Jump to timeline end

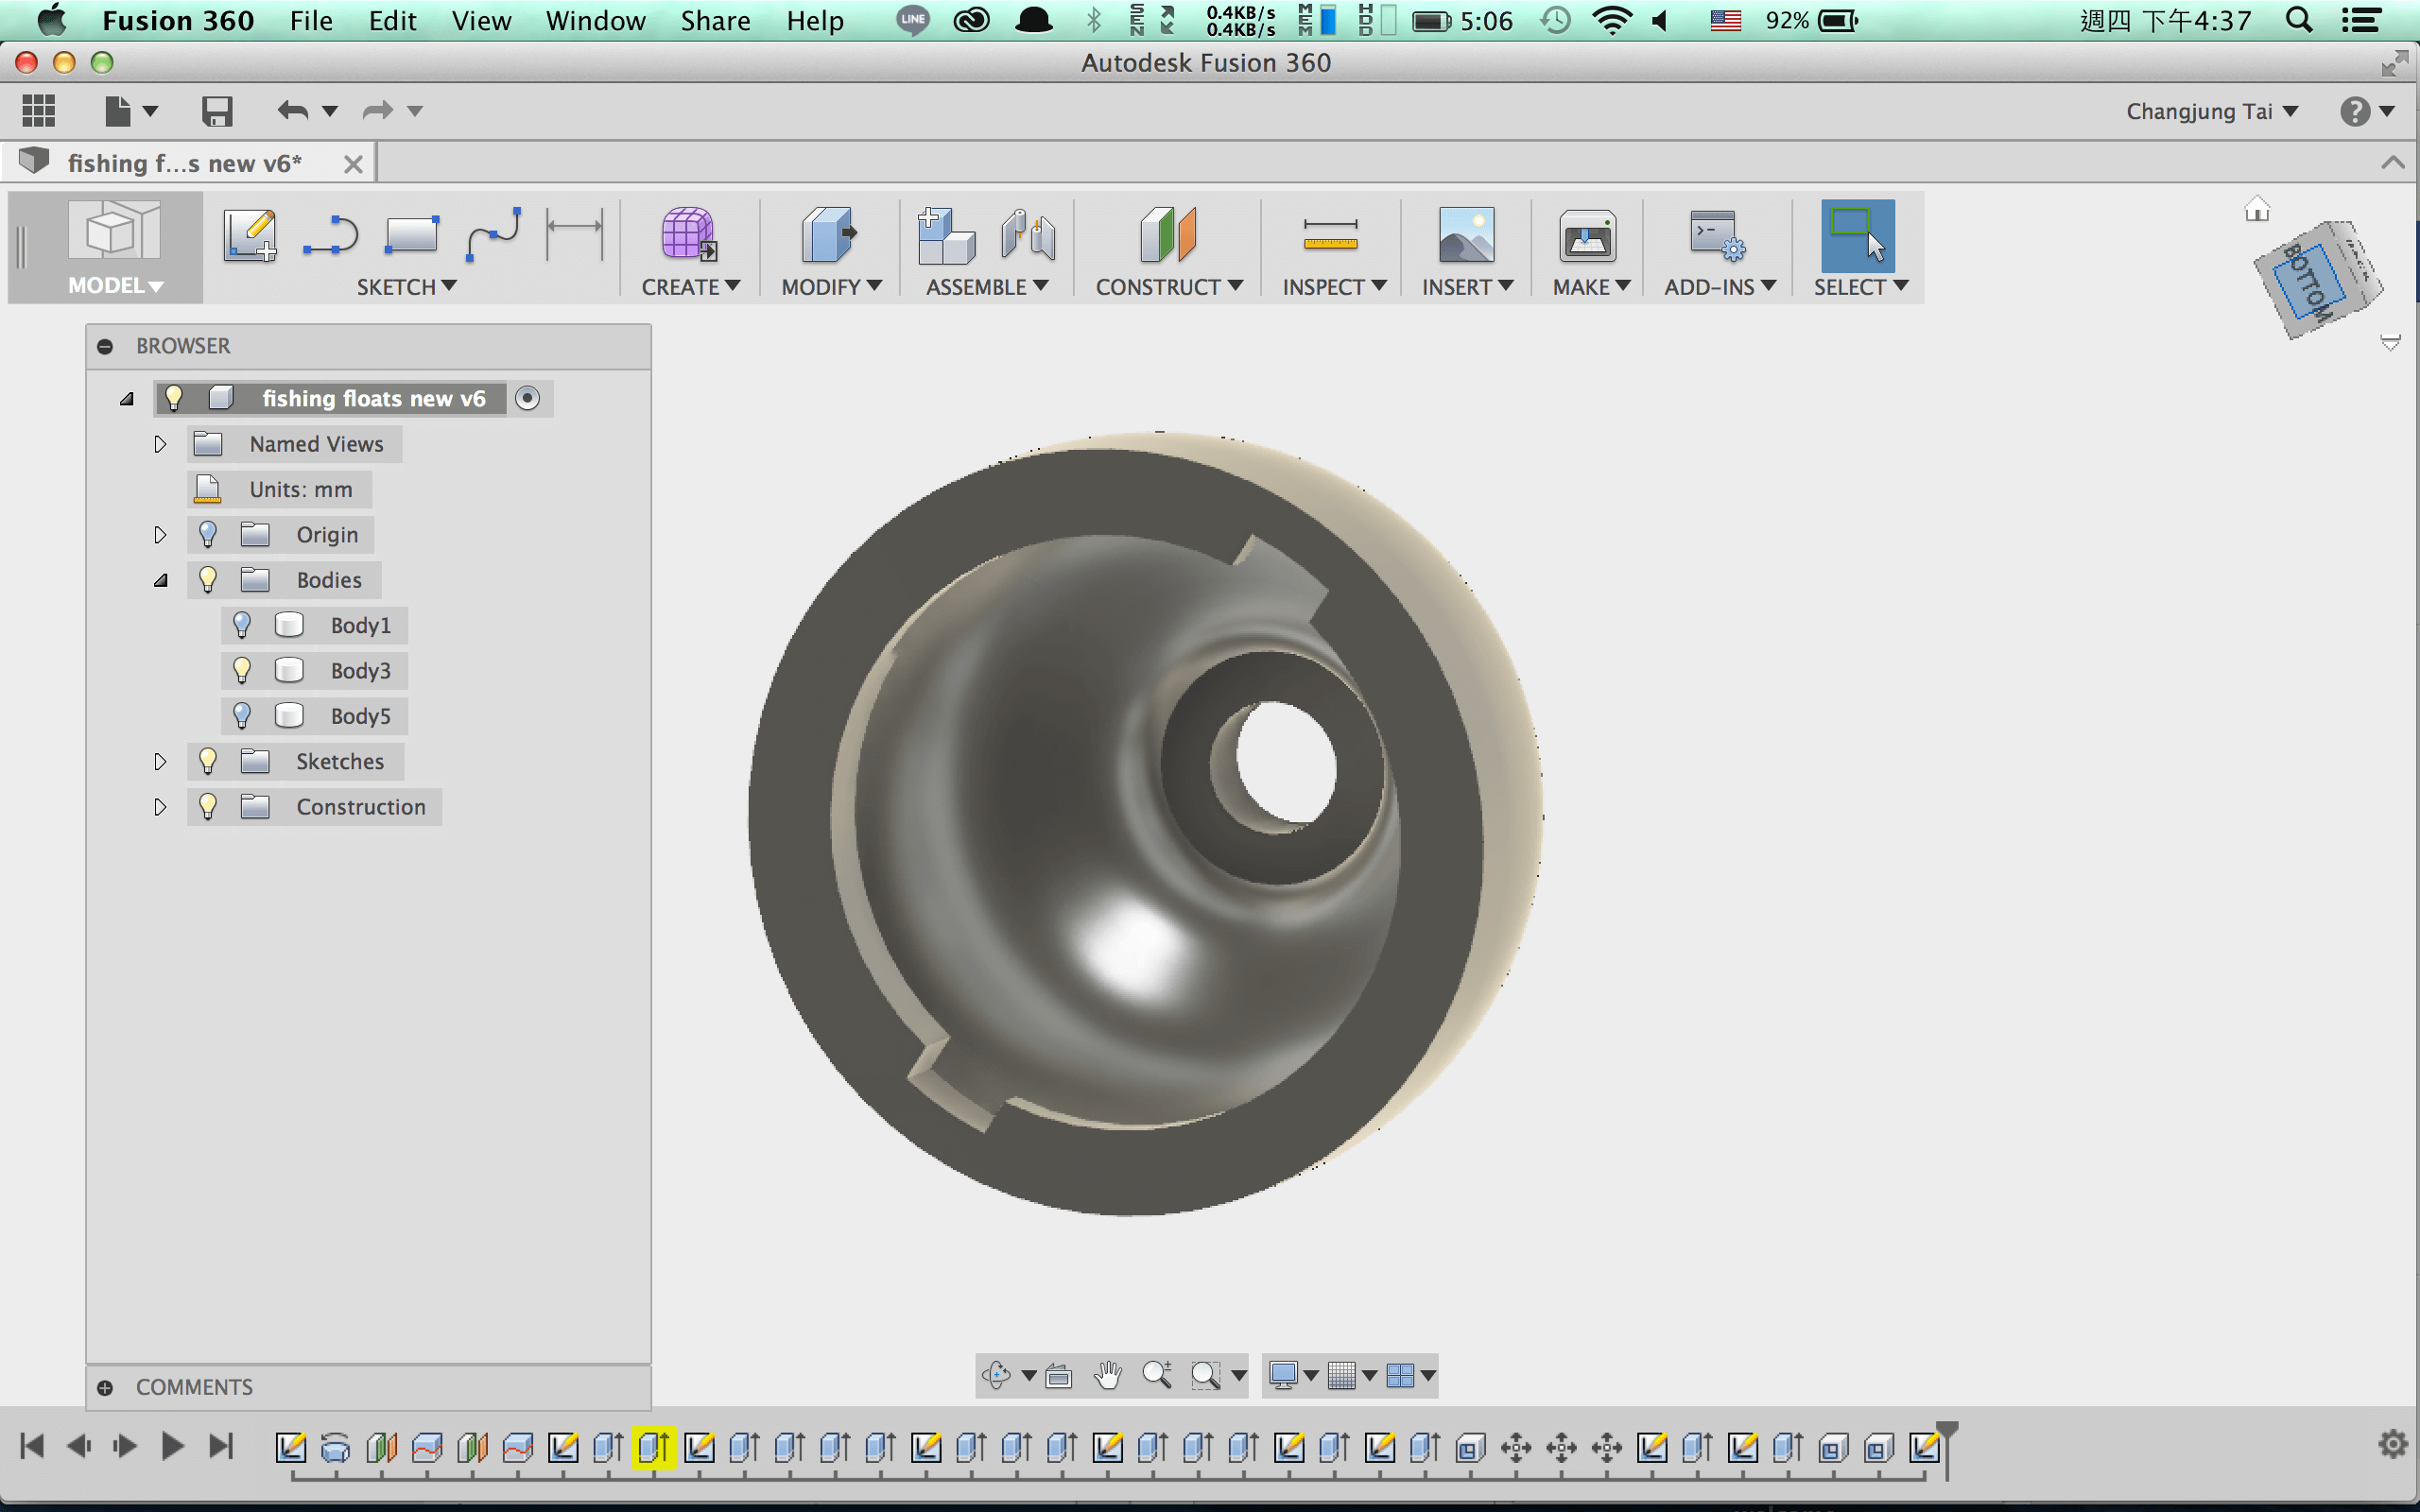[x=221, y=1446]
